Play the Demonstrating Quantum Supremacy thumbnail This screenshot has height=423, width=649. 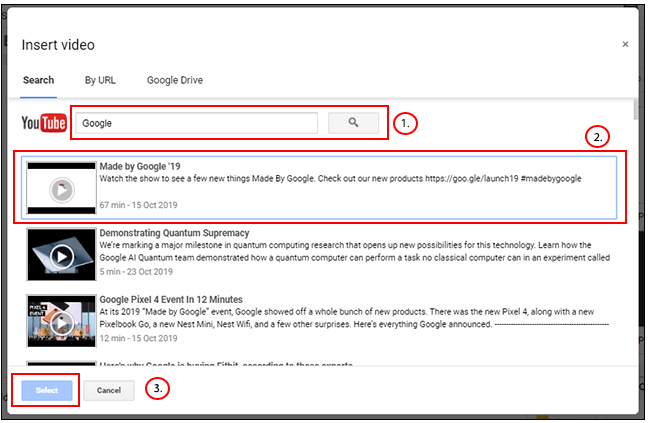[x=62, y=255]
